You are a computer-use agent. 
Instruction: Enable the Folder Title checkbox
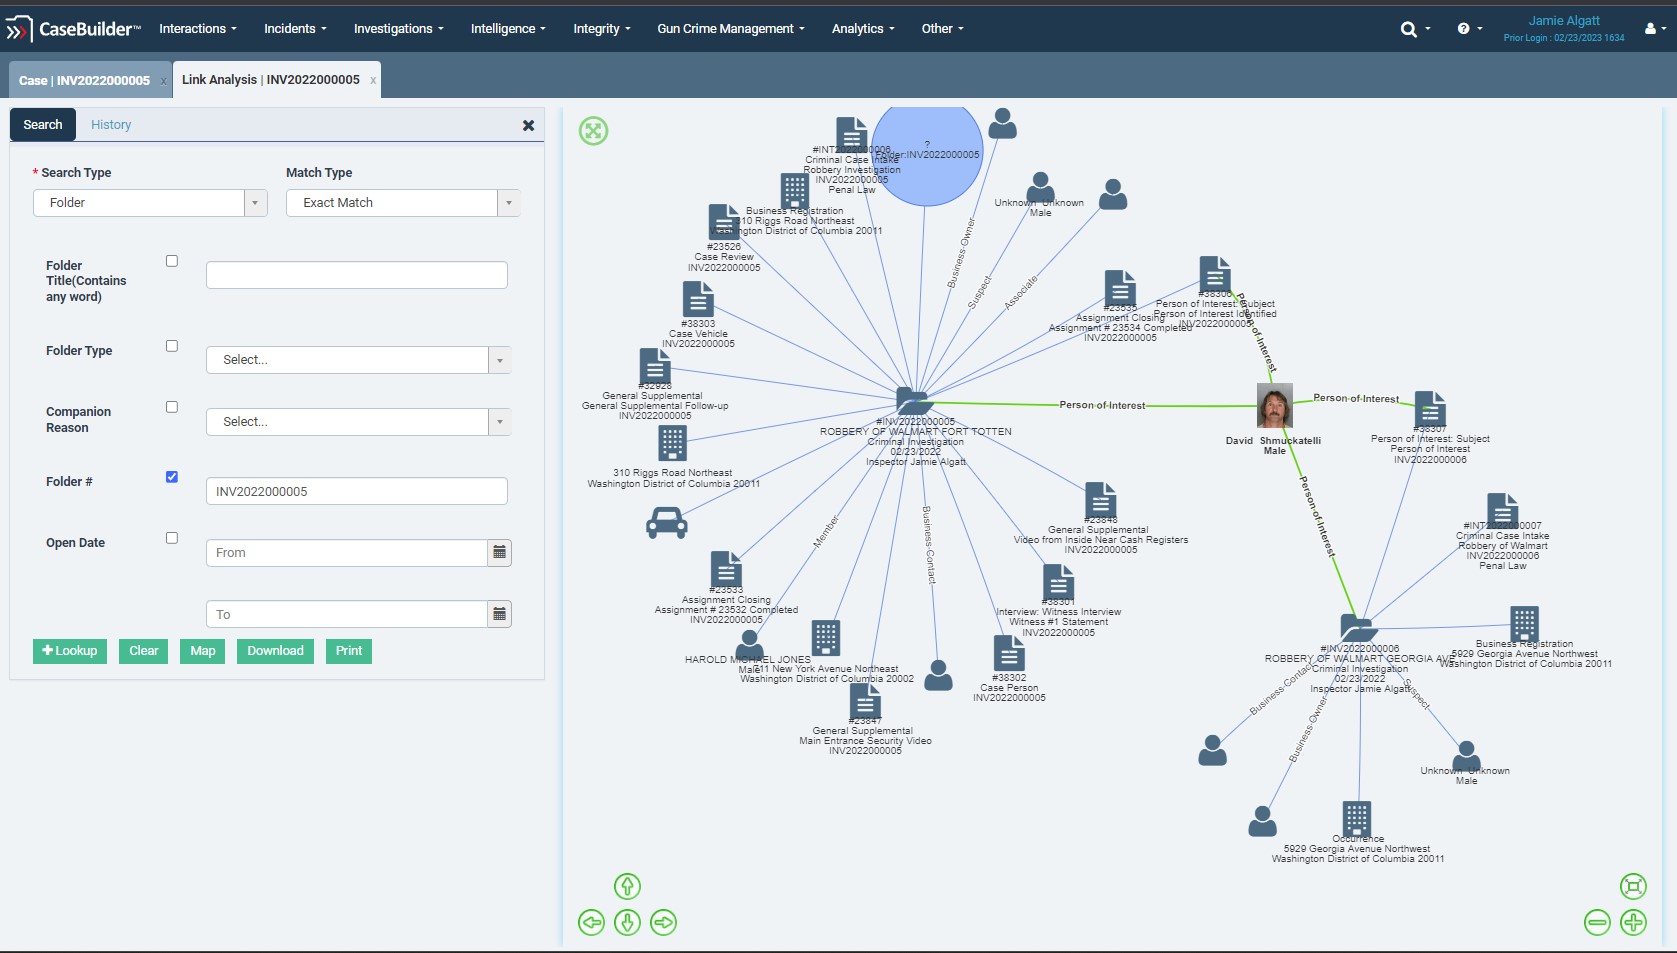click(x=172, y=261)
